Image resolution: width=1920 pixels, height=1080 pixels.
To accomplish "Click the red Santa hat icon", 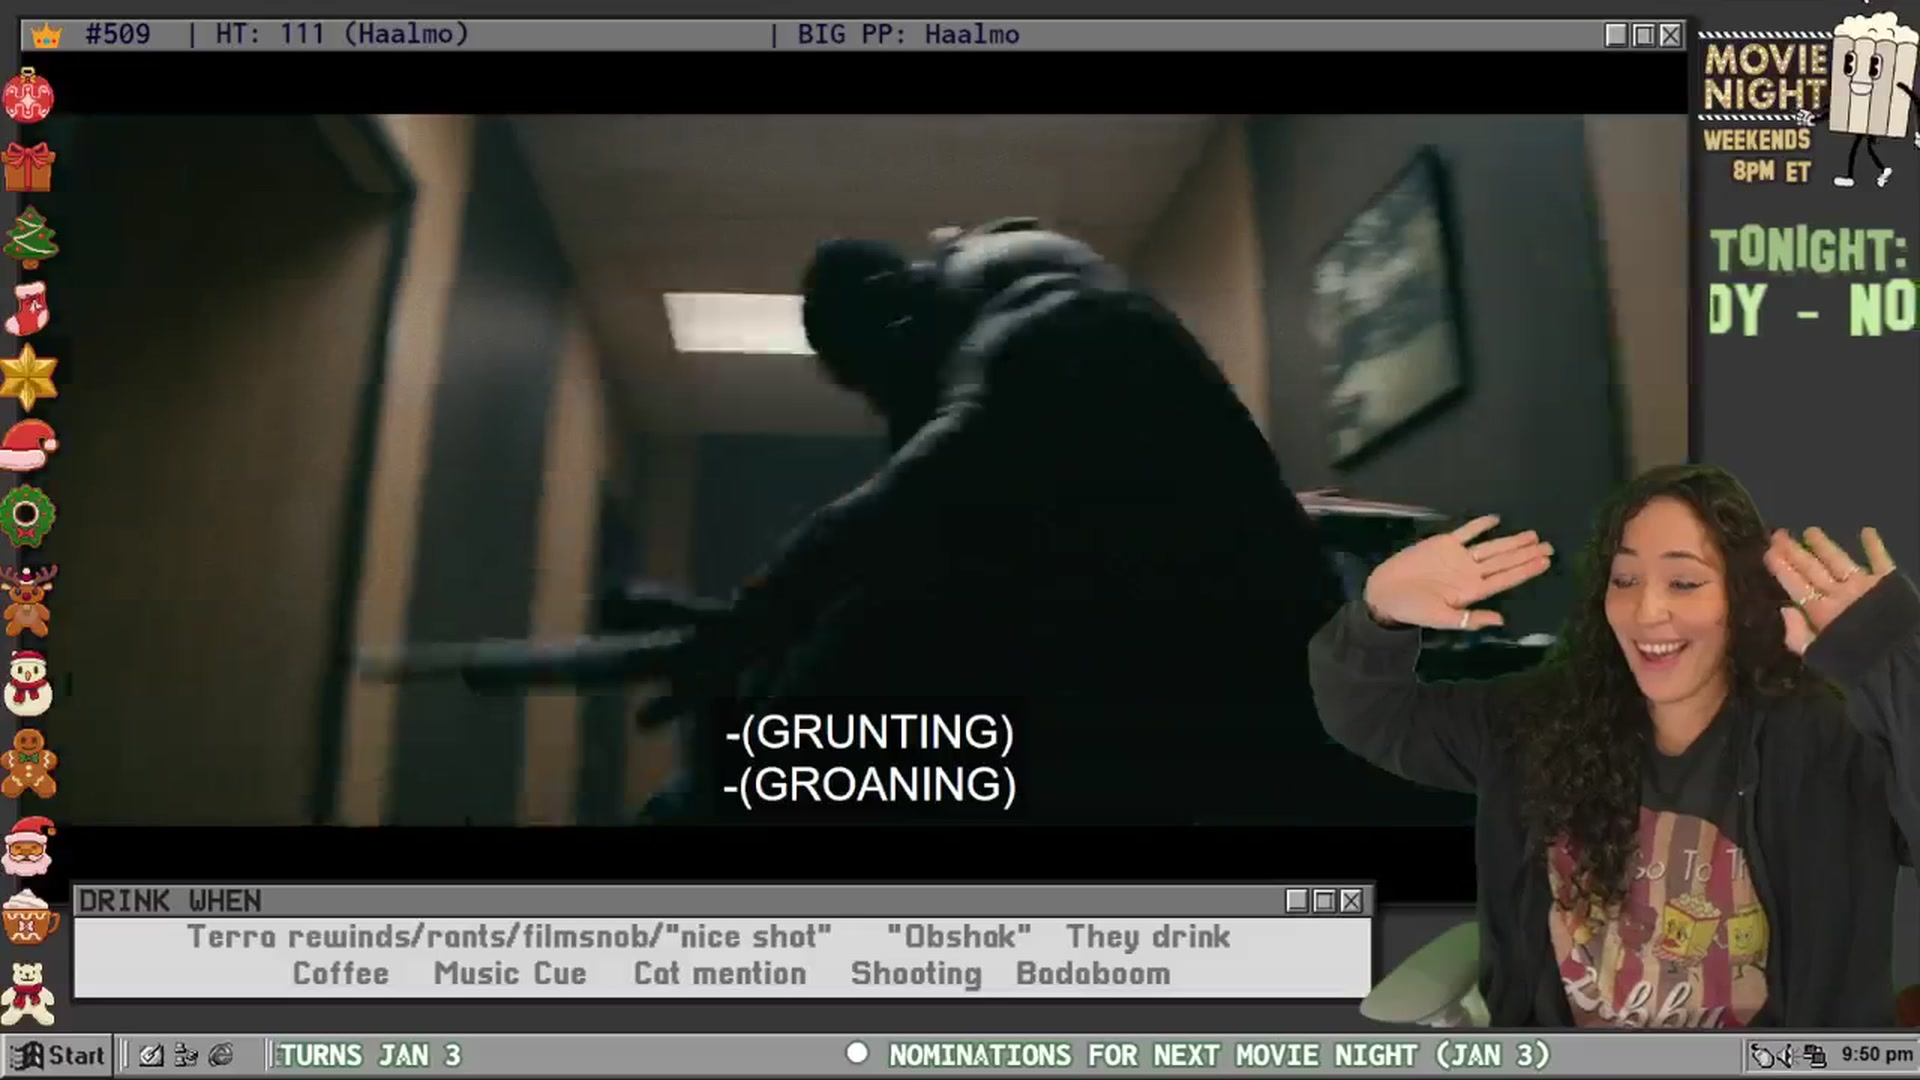I will click(30, 445).
